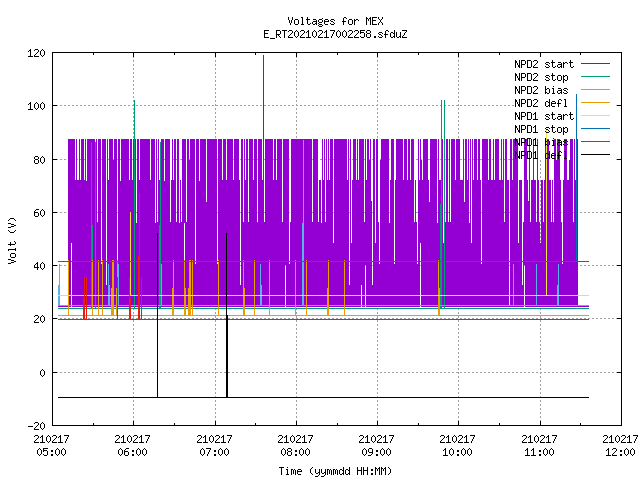Click the 'NPD2 defl' legend label
This screenshot has width=640, height=480.
point(541,103)
